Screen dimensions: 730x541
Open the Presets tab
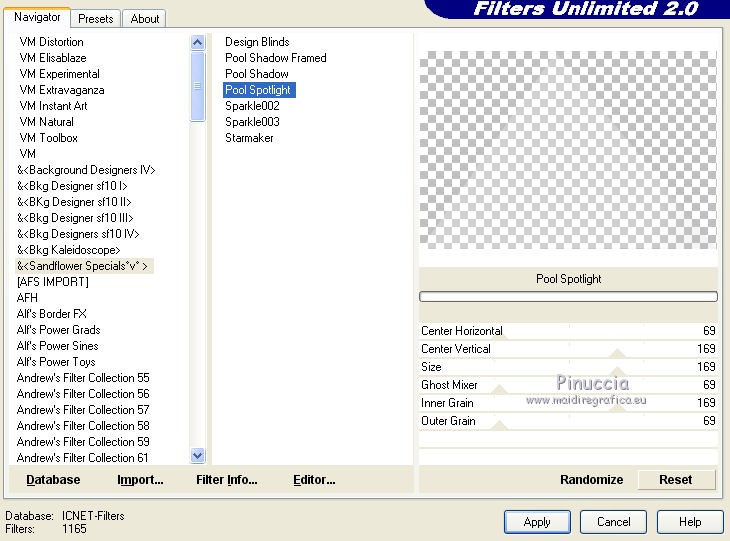(x=95, y=19)
